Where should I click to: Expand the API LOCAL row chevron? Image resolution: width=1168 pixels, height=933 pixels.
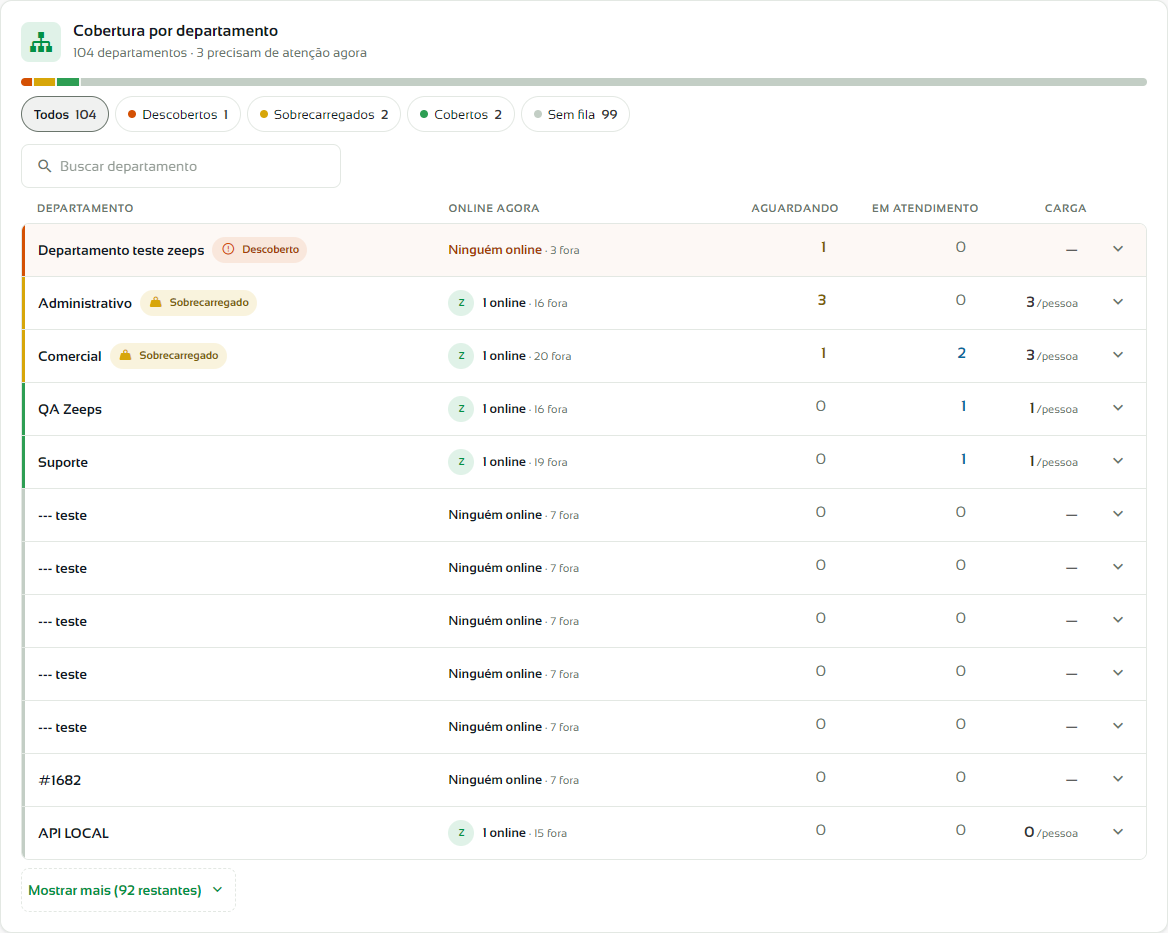click(1118, 831)
